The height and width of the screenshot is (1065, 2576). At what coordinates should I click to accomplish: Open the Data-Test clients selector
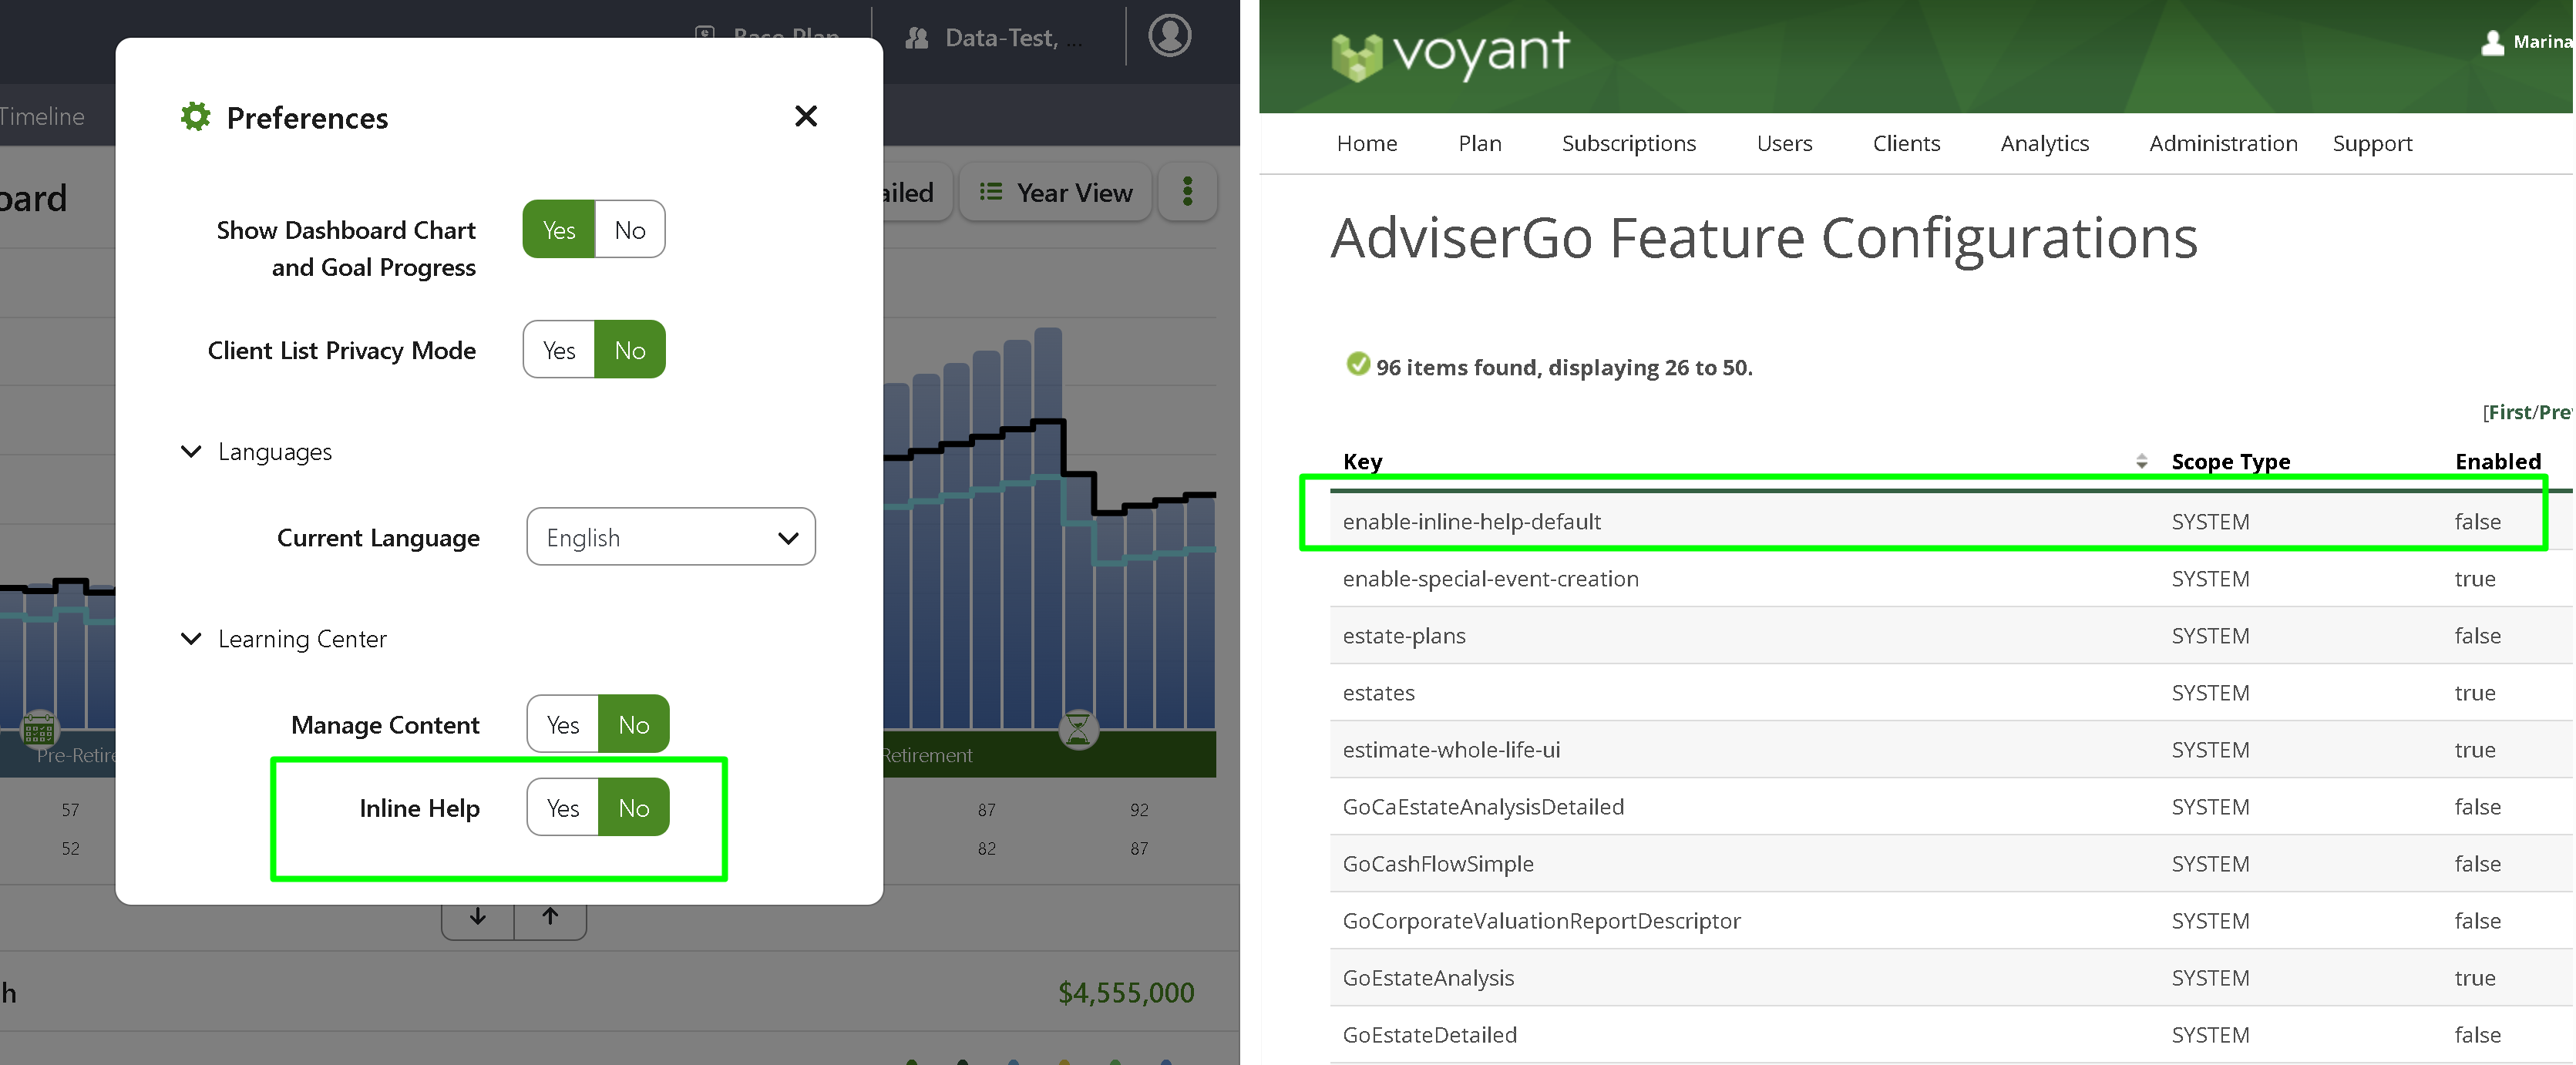993,38
